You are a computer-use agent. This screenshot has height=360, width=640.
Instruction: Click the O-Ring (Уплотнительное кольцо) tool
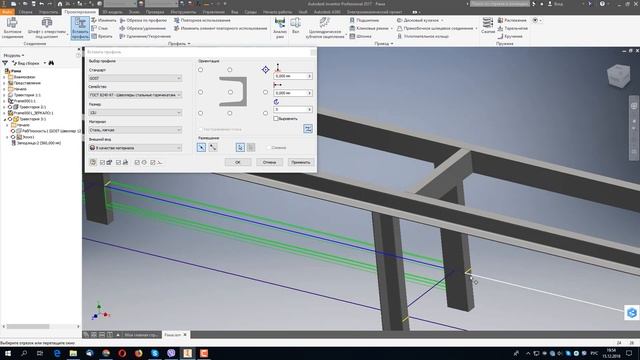423,36
